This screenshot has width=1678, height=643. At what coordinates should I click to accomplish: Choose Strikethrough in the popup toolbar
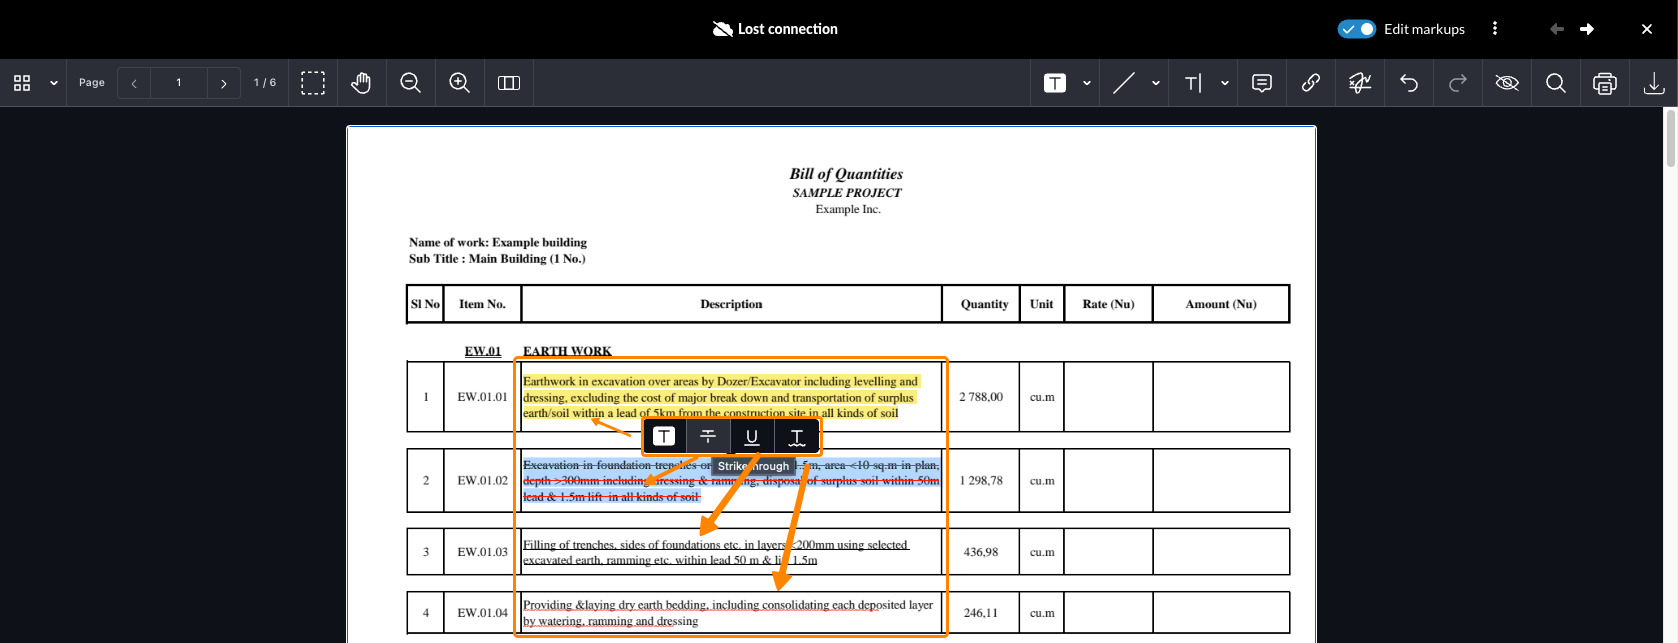click(708, 436)
